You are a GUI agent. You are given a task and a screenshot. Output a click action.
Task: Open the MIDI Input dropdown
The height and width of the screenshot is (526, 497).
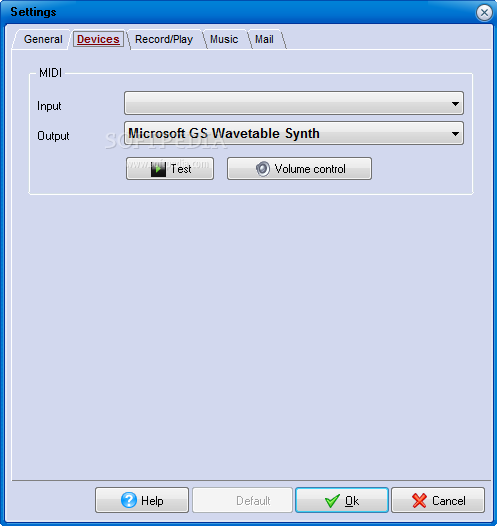[294, 103]
